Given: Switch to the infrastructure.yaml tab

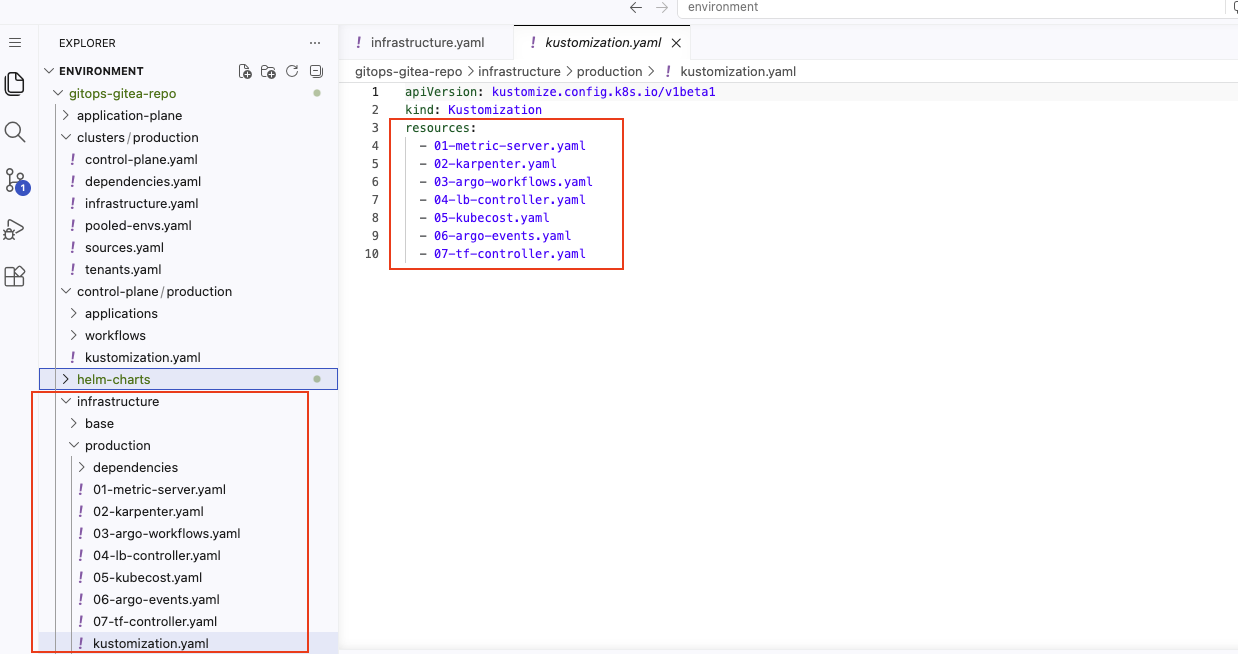Looking at the screenshot, I should point(426,42).
